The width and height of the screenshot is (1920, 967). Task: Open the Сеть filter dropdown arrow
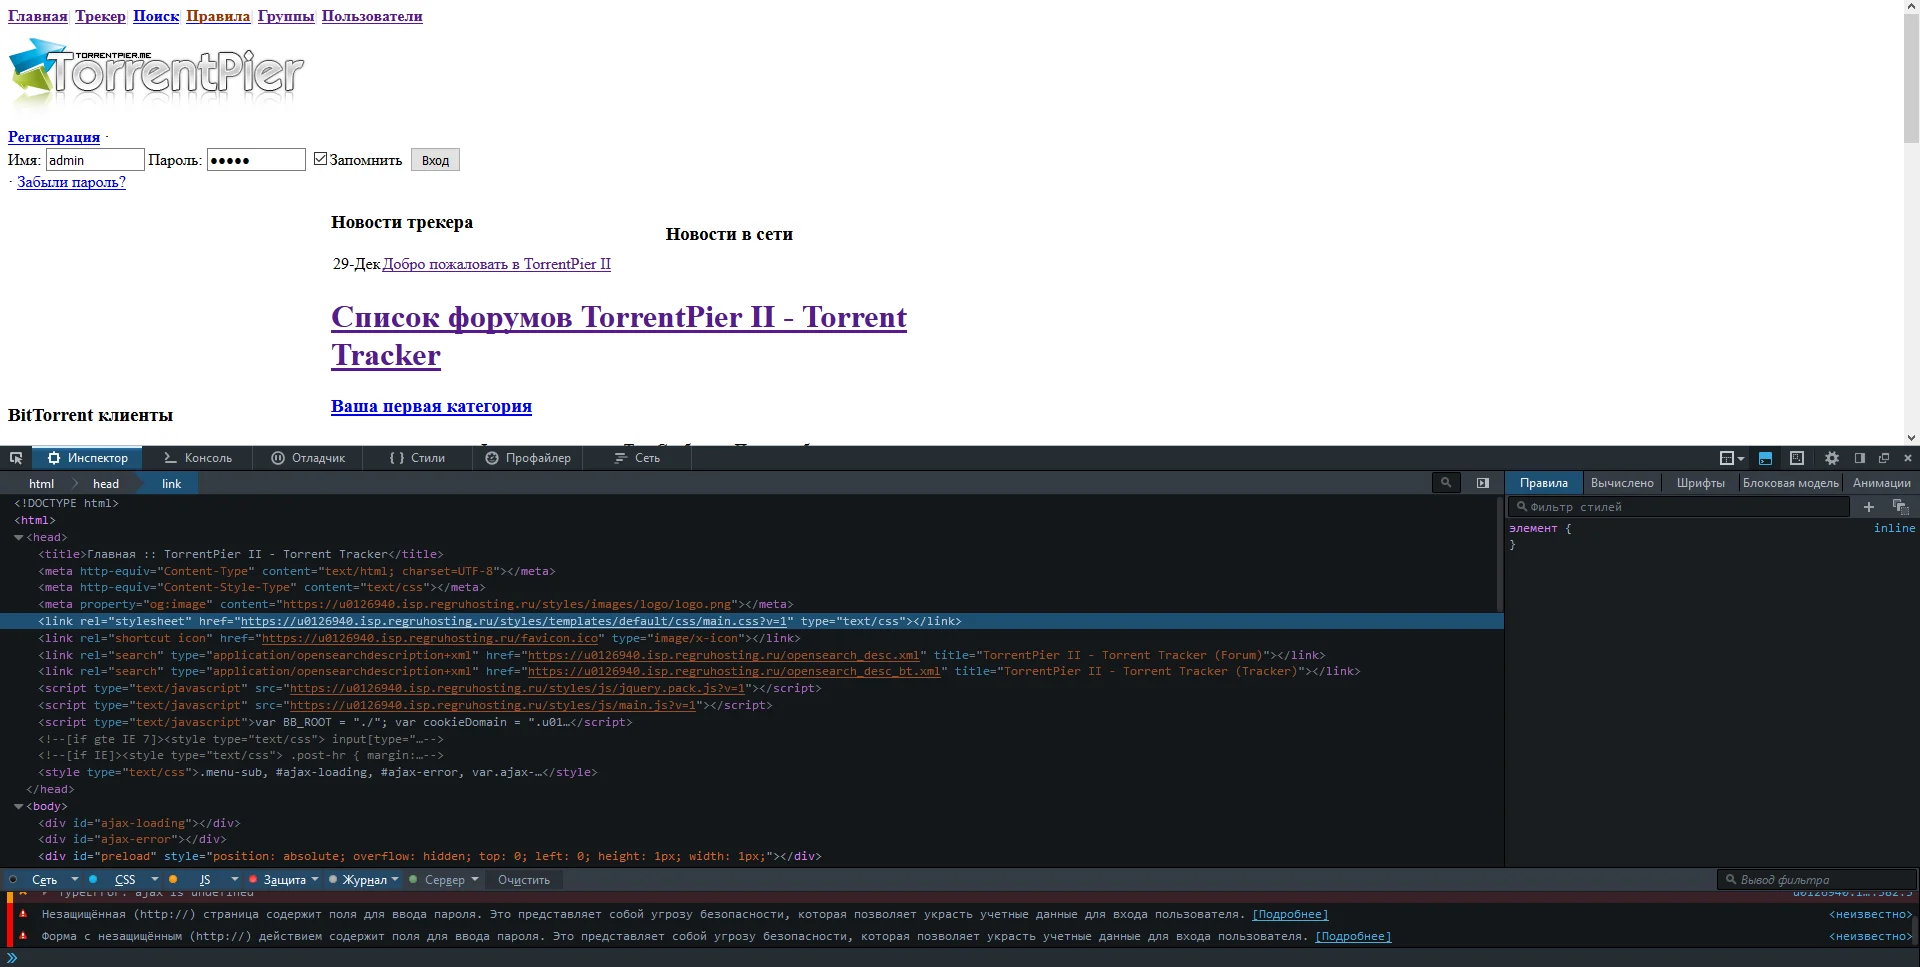75,880
